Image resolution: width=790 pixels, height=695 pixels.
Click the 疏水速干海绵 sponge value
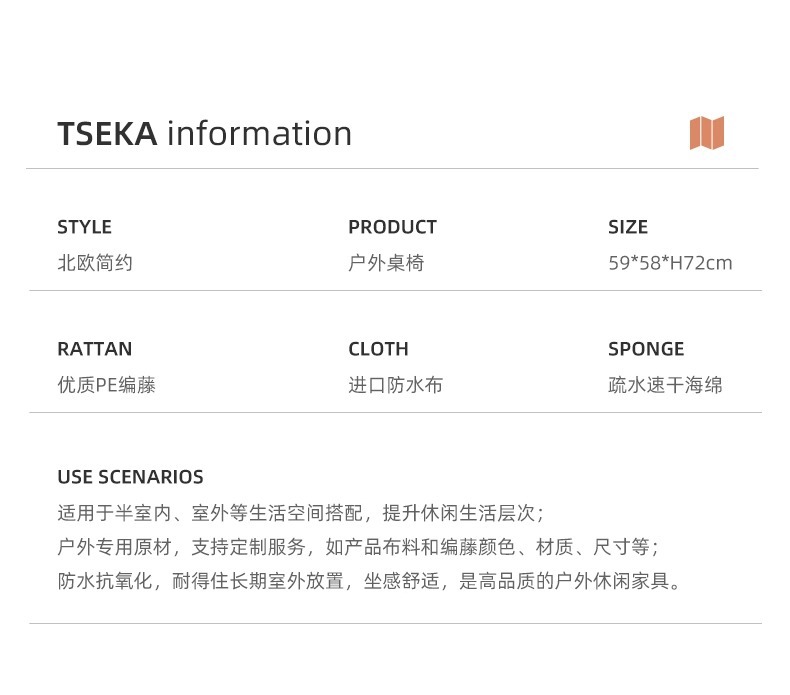point(665,385)
